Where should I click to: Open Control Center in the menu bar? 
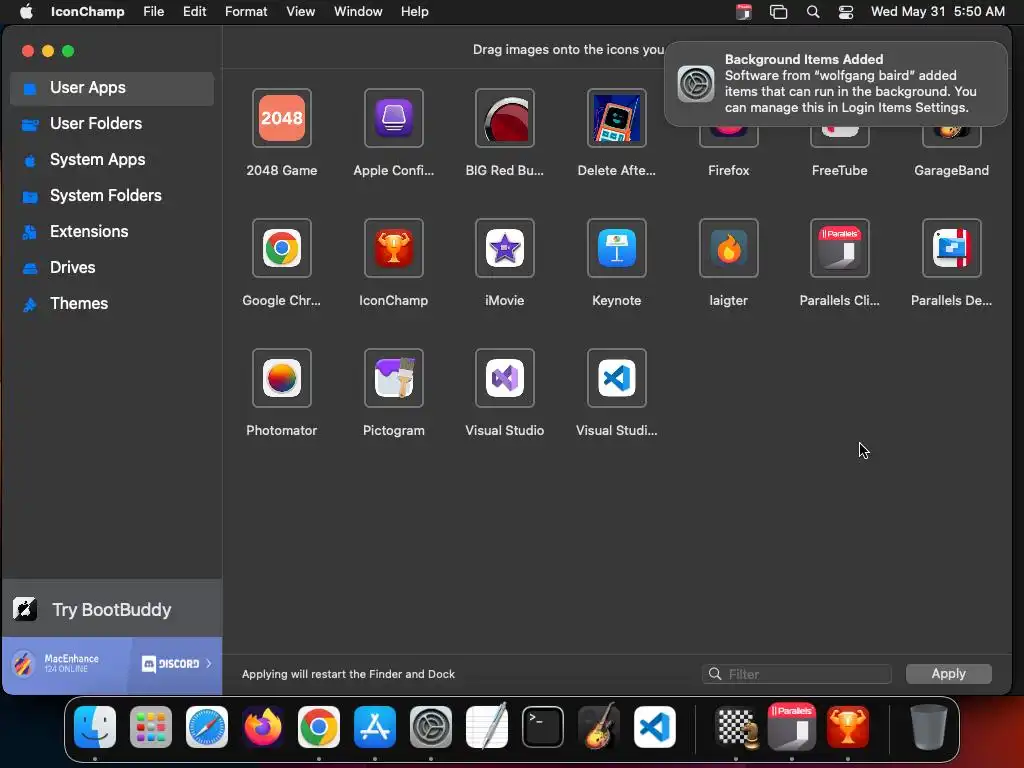(846, 12)
